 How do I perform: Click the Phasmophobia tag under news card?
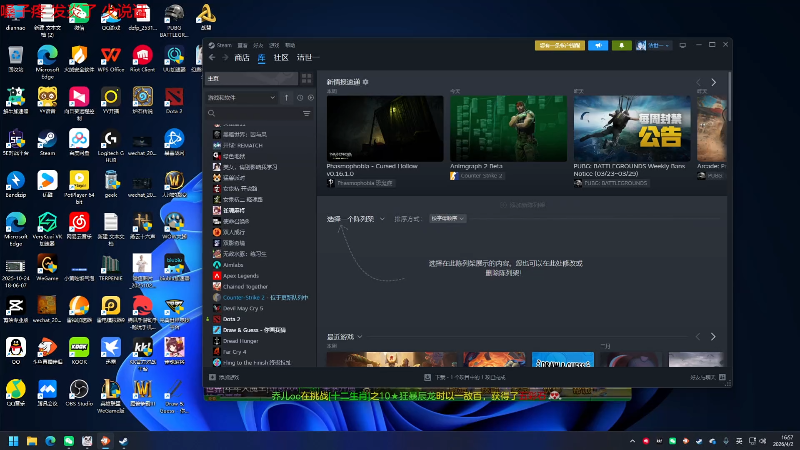click(360, 183)
